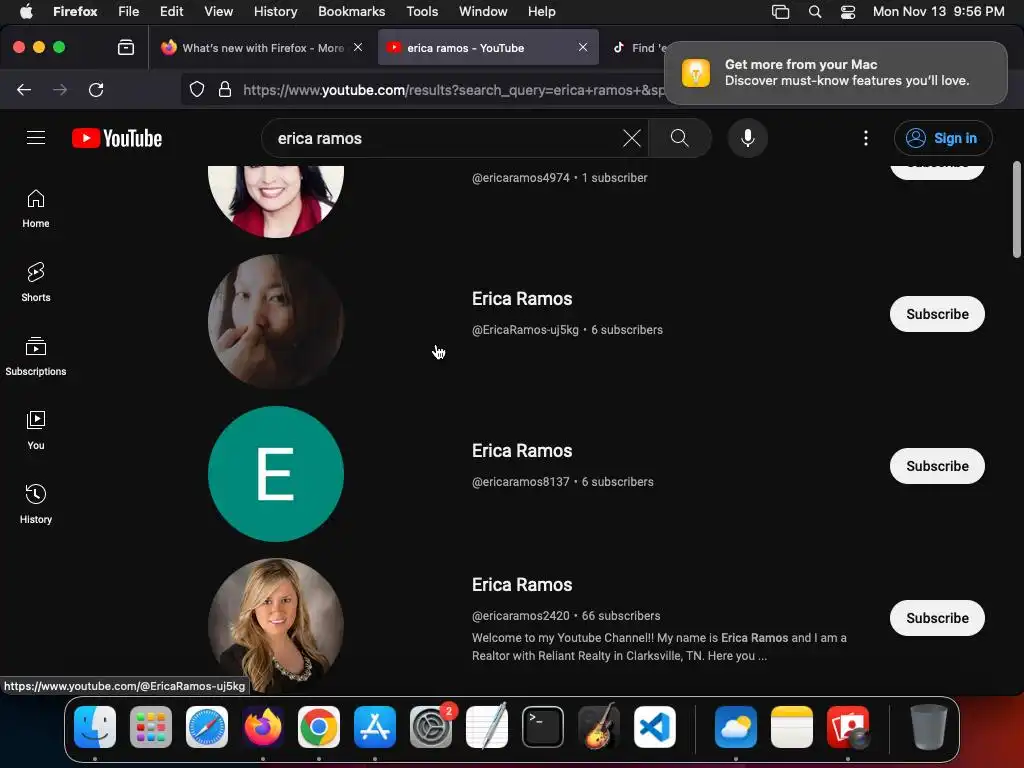Open Firefox View icon in tab bar

click(126, 47)
